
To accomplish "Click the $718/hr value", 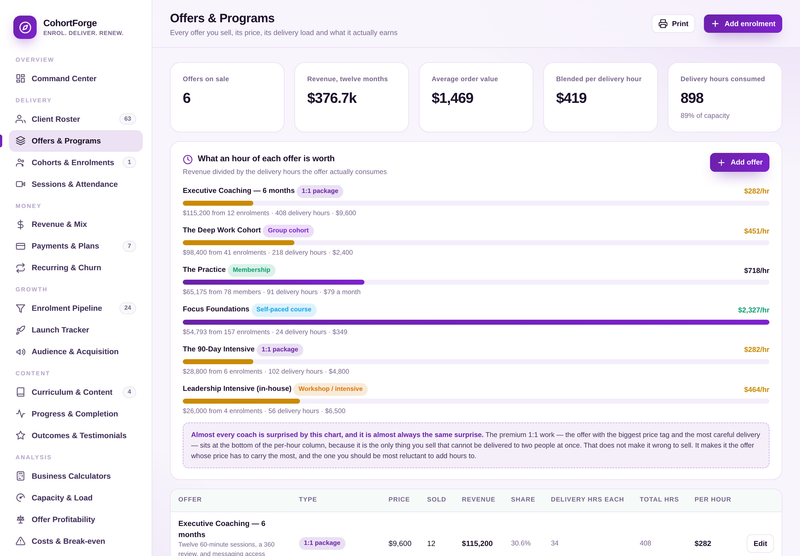I will tap(756, 270).
